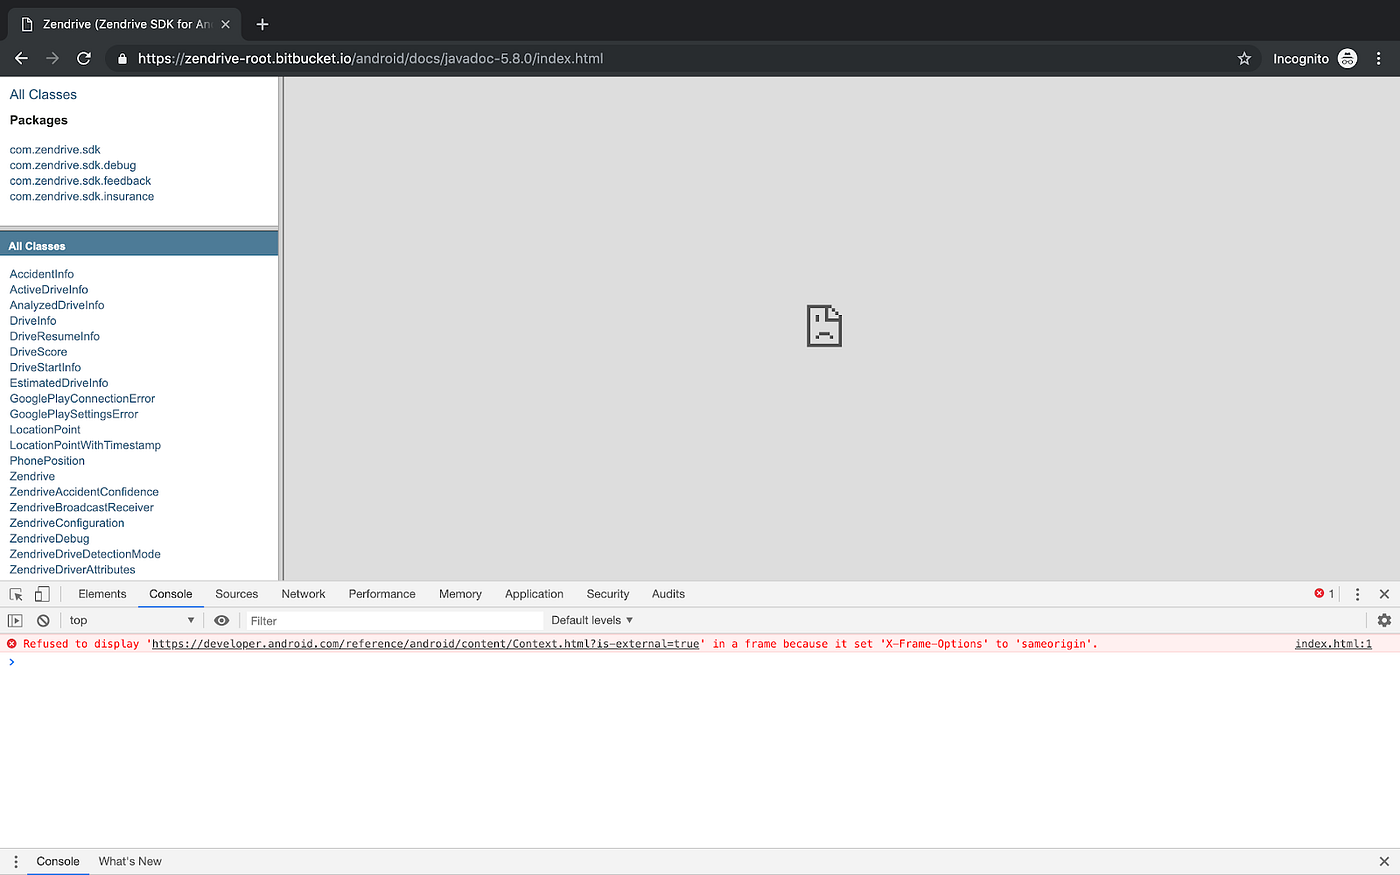Open the com.zendrive.sdk.insurance package
The image size is (1400, 875).
pos(82,196)
